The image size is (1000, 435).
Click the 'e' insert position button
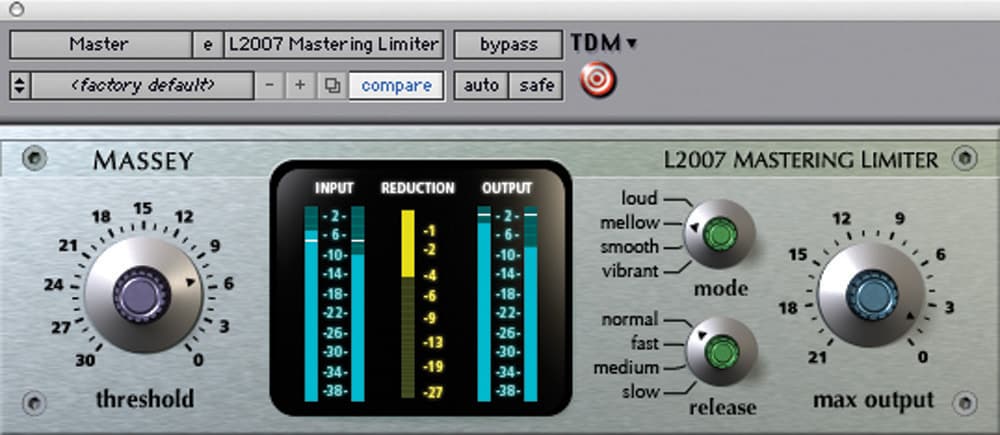coord(208,44)
